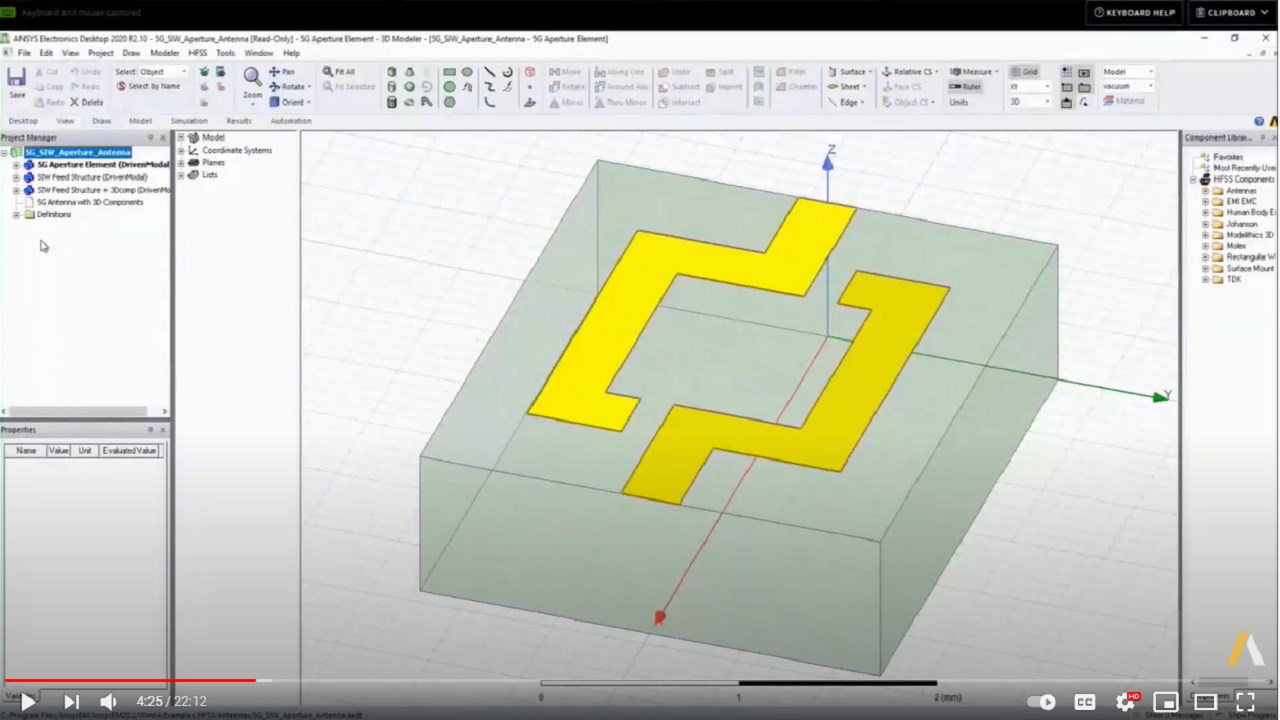
Task: Open the help question mark icon
Action: 1259,121
